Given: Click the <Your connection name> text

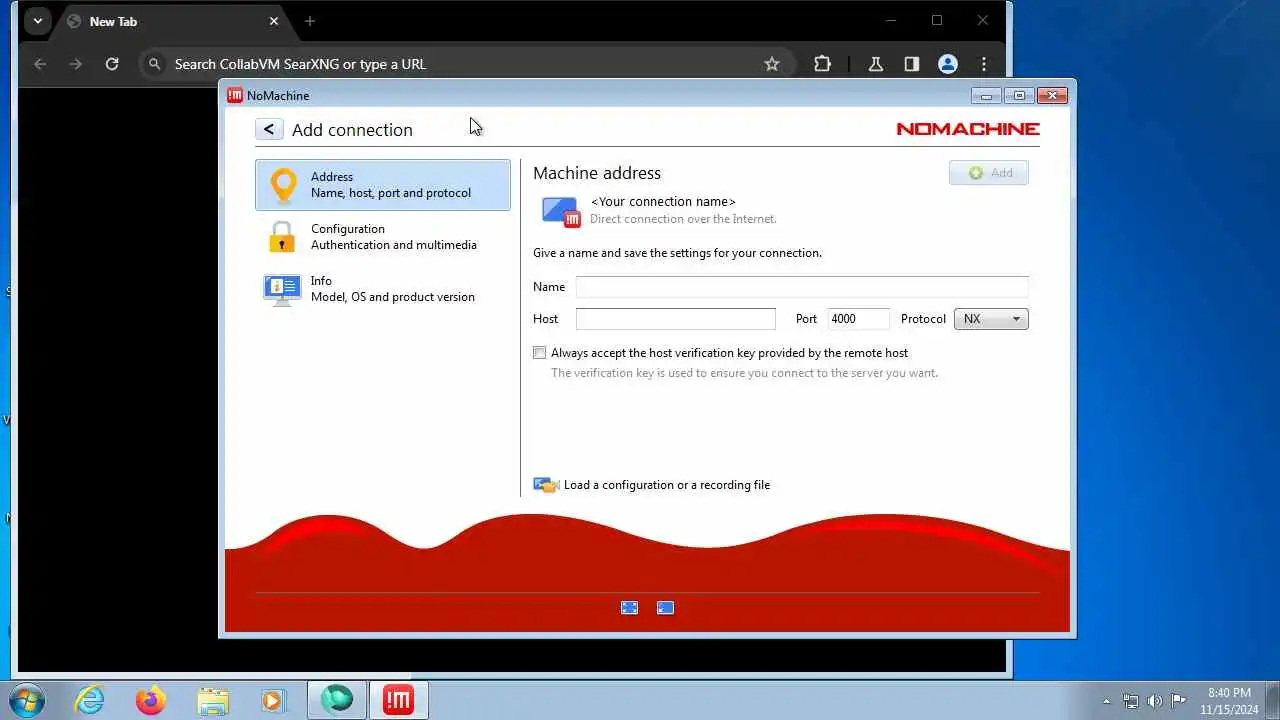Looking at the screenshot, I should coord(663,202).
